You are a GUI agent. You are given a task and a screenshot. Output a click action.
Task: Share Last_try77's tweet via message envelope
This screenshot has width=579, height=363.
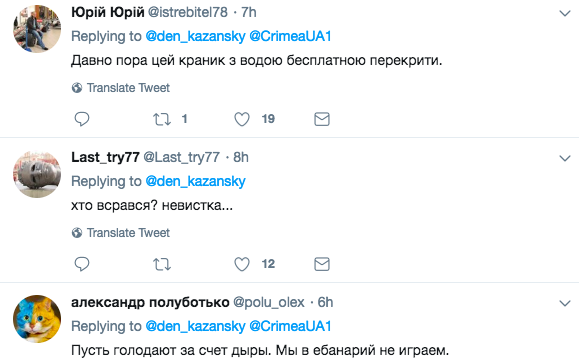pos(322,264)
